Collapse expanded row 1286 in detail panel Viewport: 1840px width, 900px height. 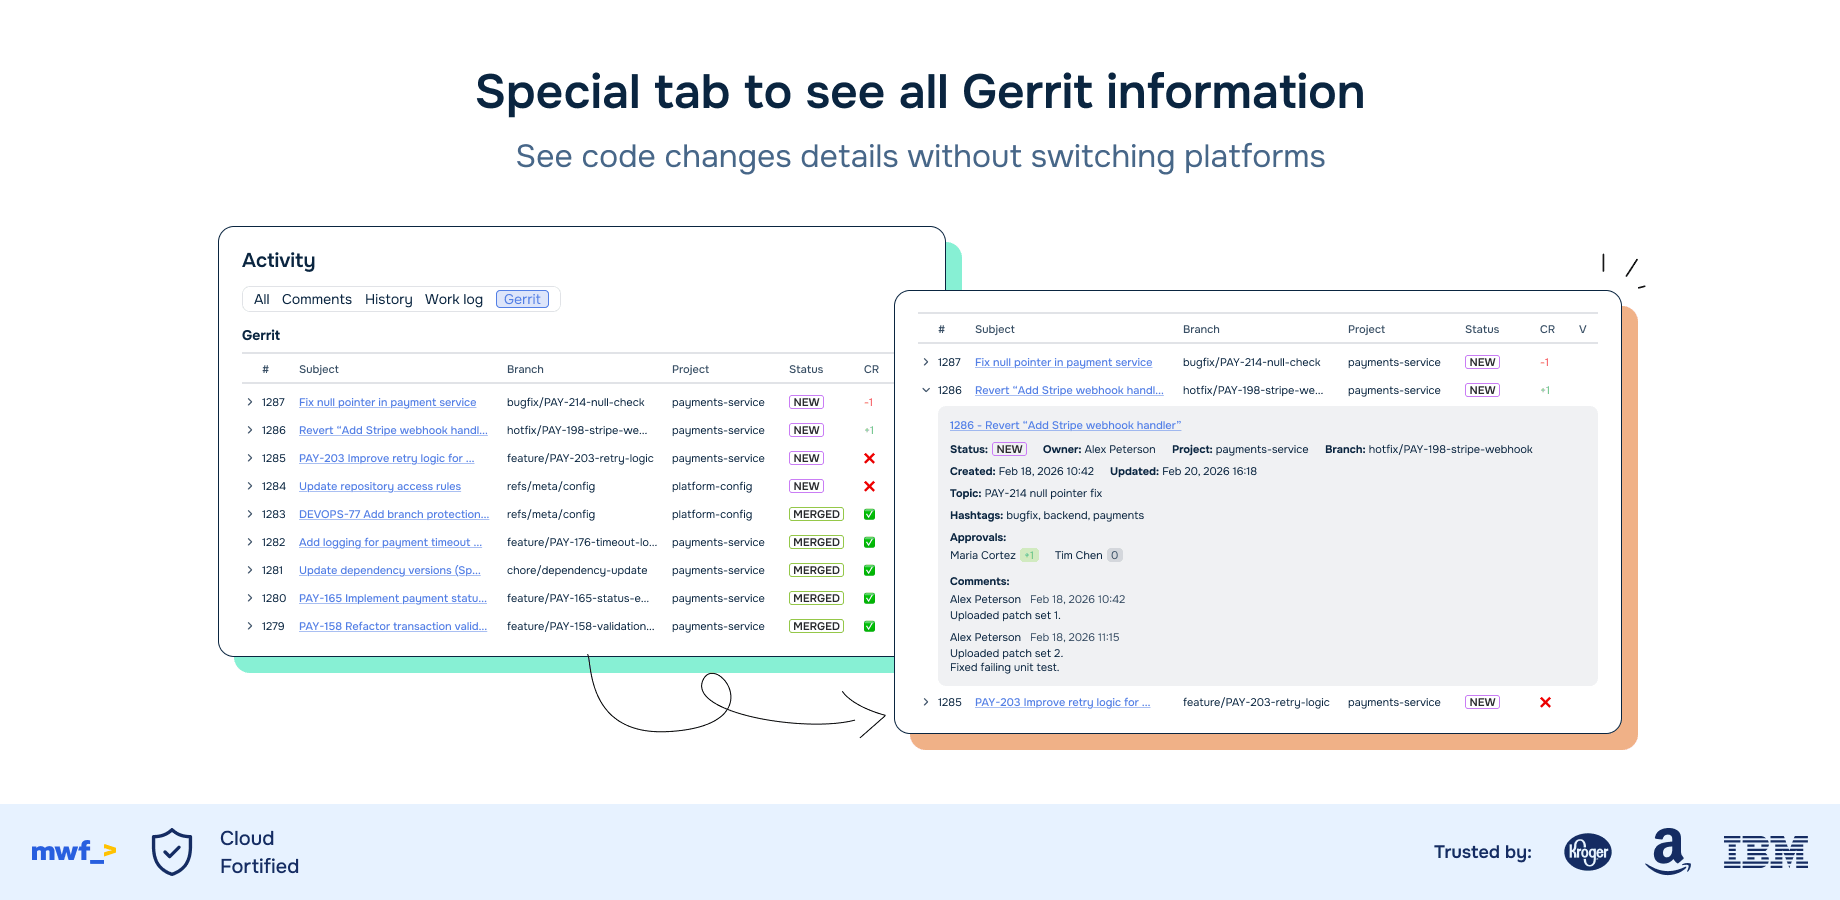(926, 390)
